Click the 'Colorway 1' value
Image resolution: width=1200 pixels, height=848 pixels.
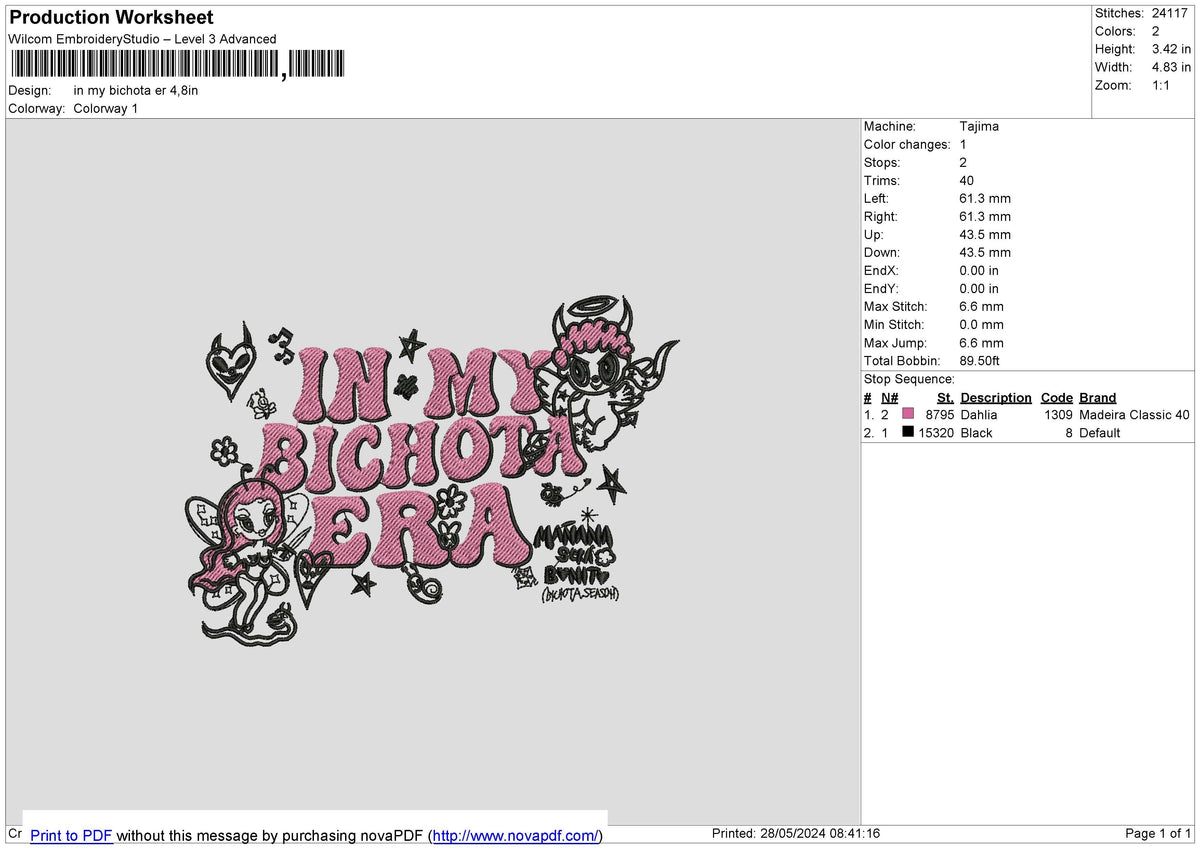tap(105, 108)
